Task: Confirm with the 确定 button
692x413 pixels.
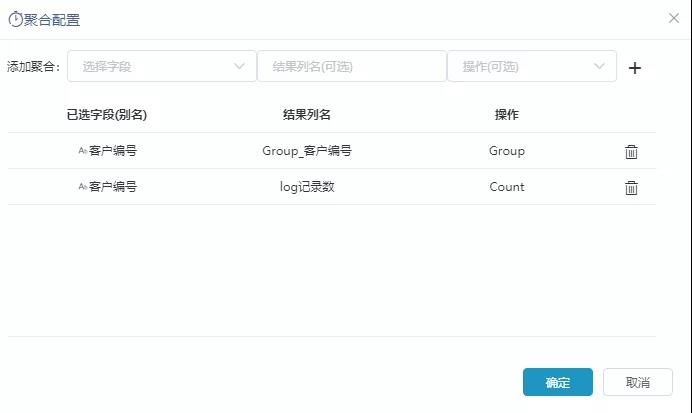Action: pos(558,382)
